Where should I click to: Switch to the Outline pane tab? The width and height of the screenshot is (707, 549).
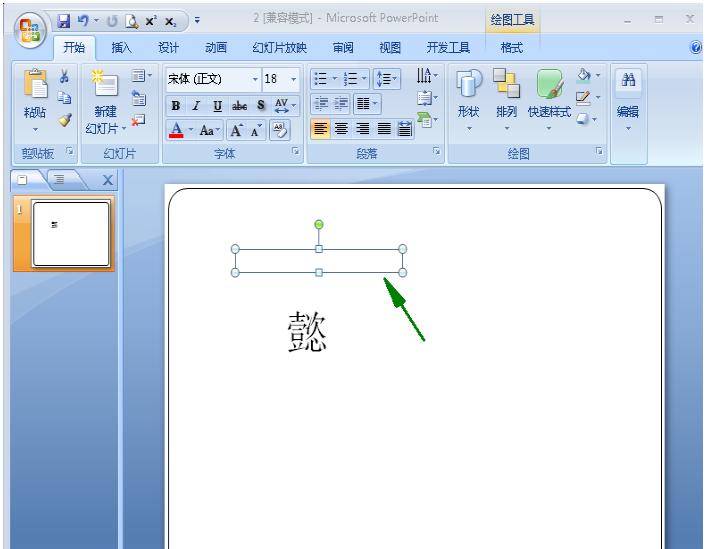60,180
